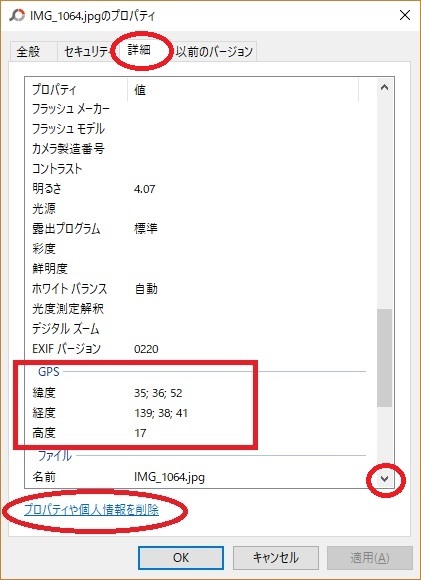The width and height of the screenshot is (421, 580).
Task: Close the properties dialog with X
Action: pos(405,15)
